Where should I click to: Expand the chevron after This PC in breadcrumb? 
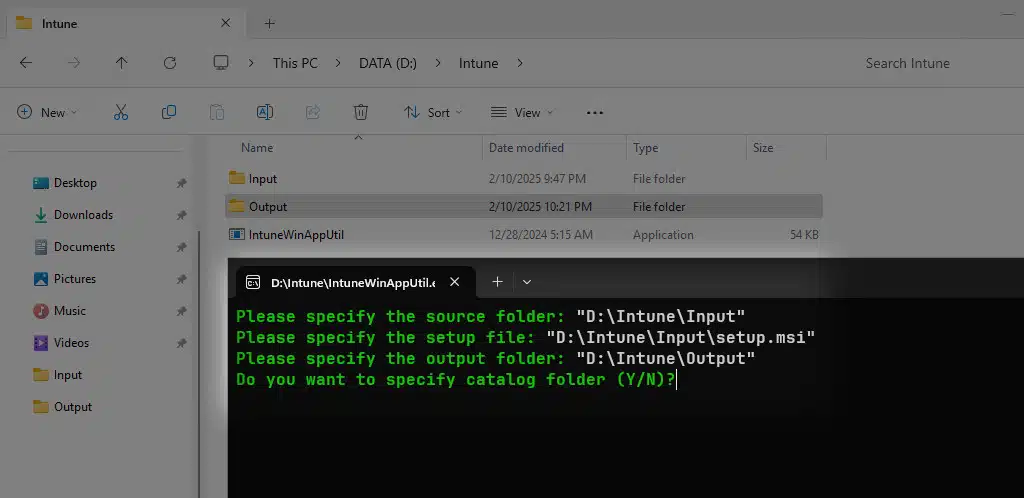338,63
